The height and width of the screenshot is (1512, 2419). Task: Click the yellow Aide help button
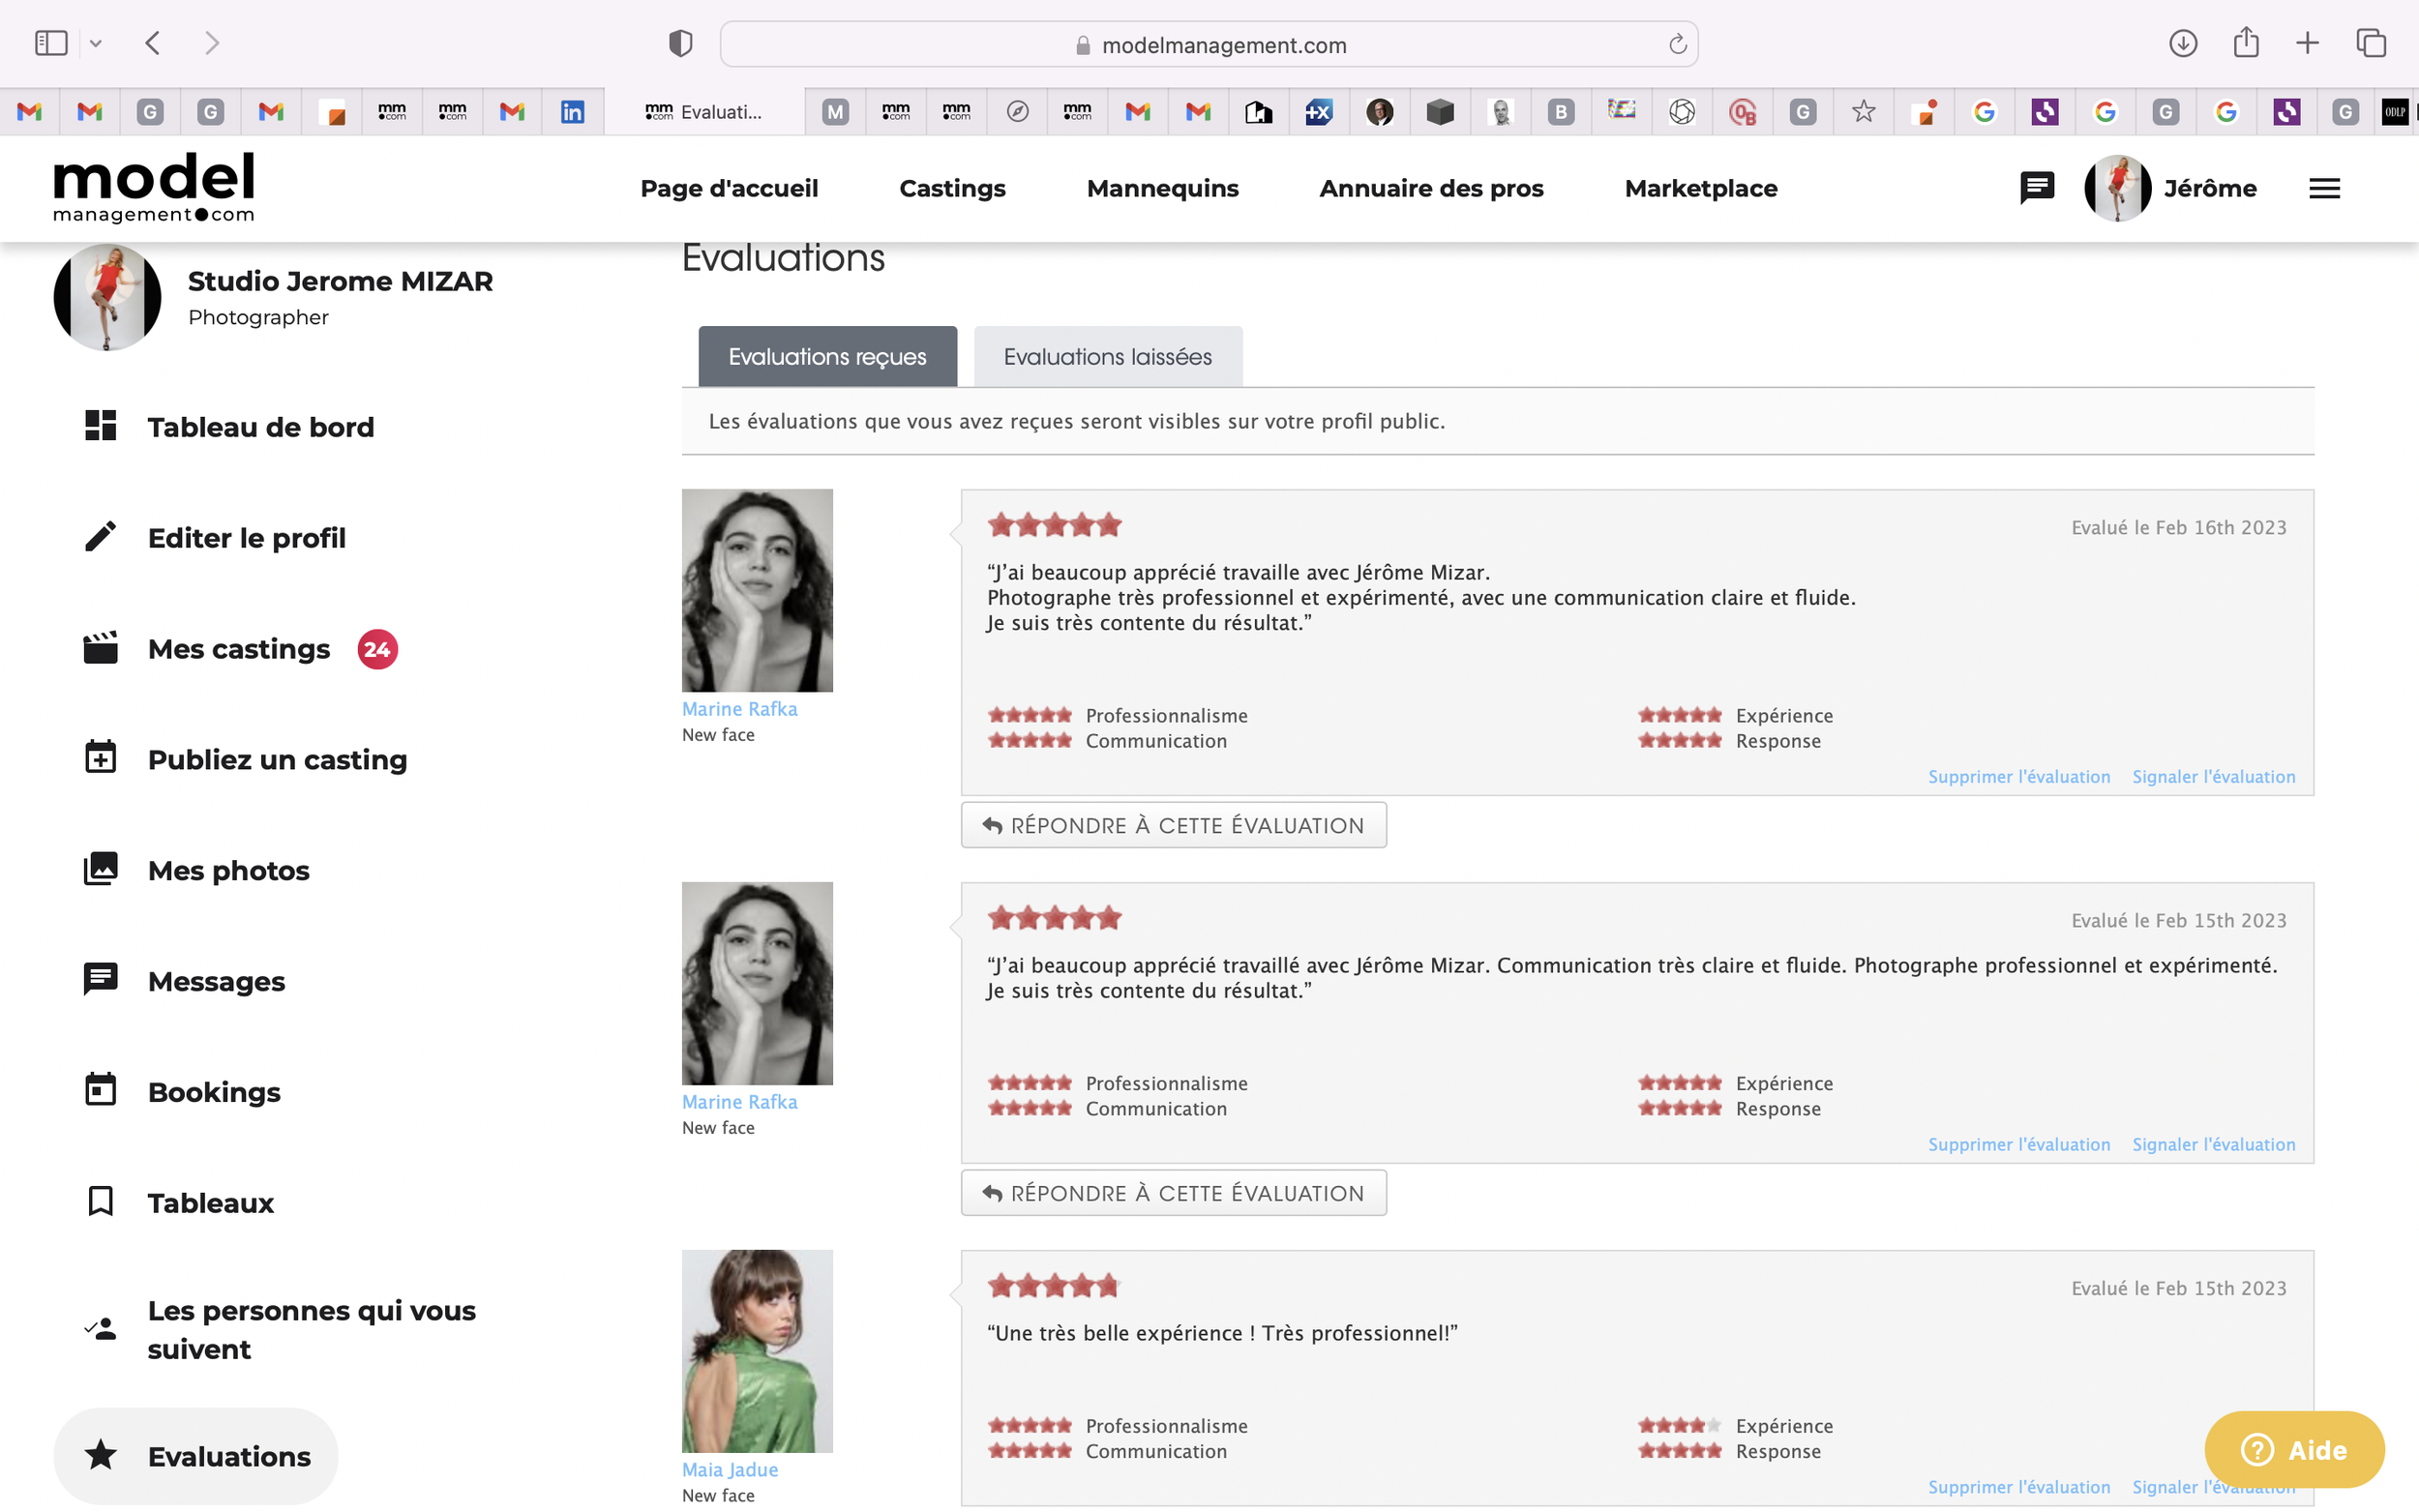click(x=2293, y=1449)
